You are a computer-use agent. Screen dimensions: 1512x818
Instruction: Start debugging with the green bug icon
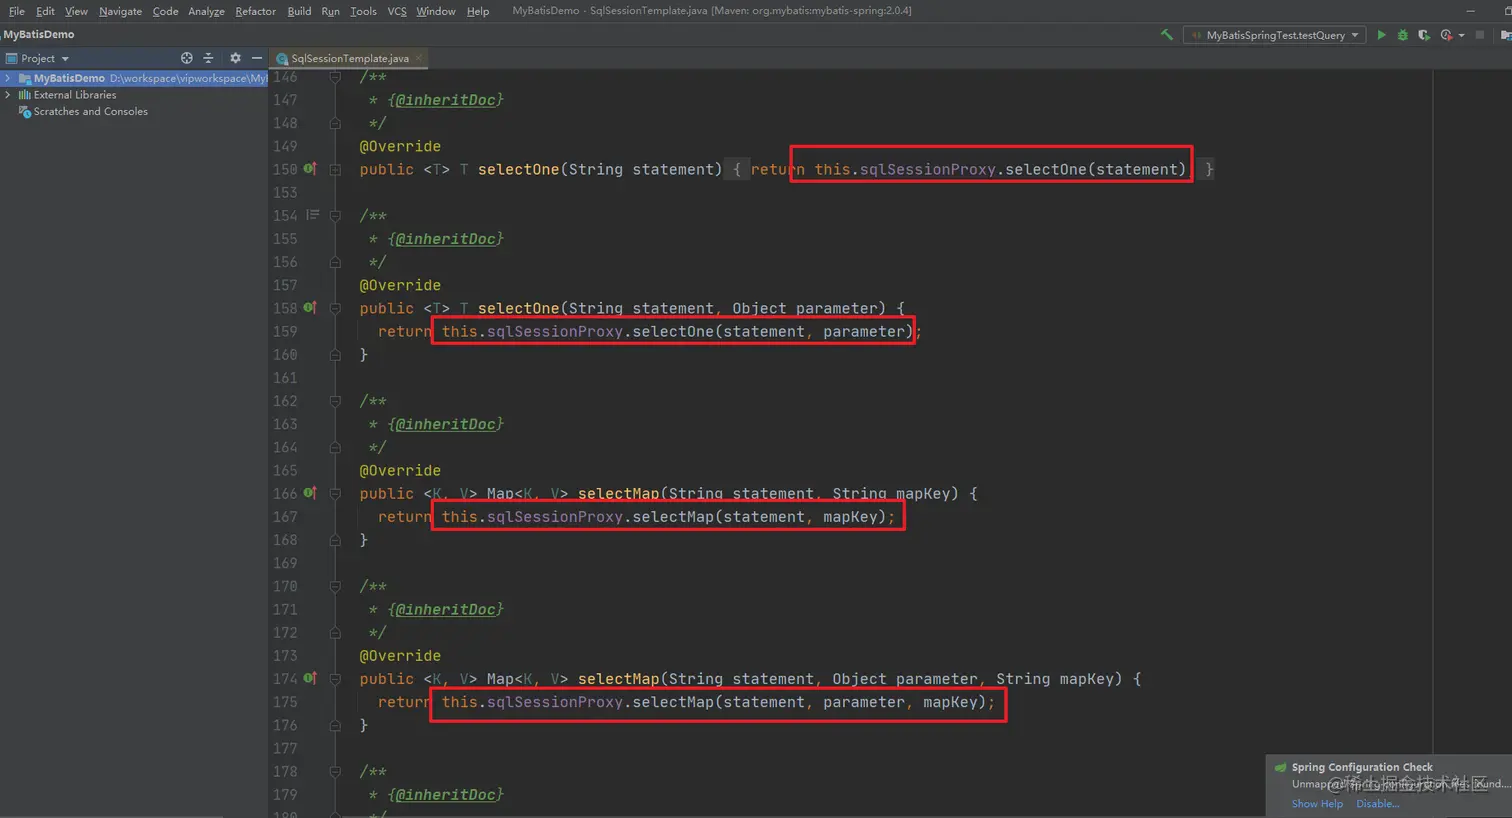click(1402, 35)
